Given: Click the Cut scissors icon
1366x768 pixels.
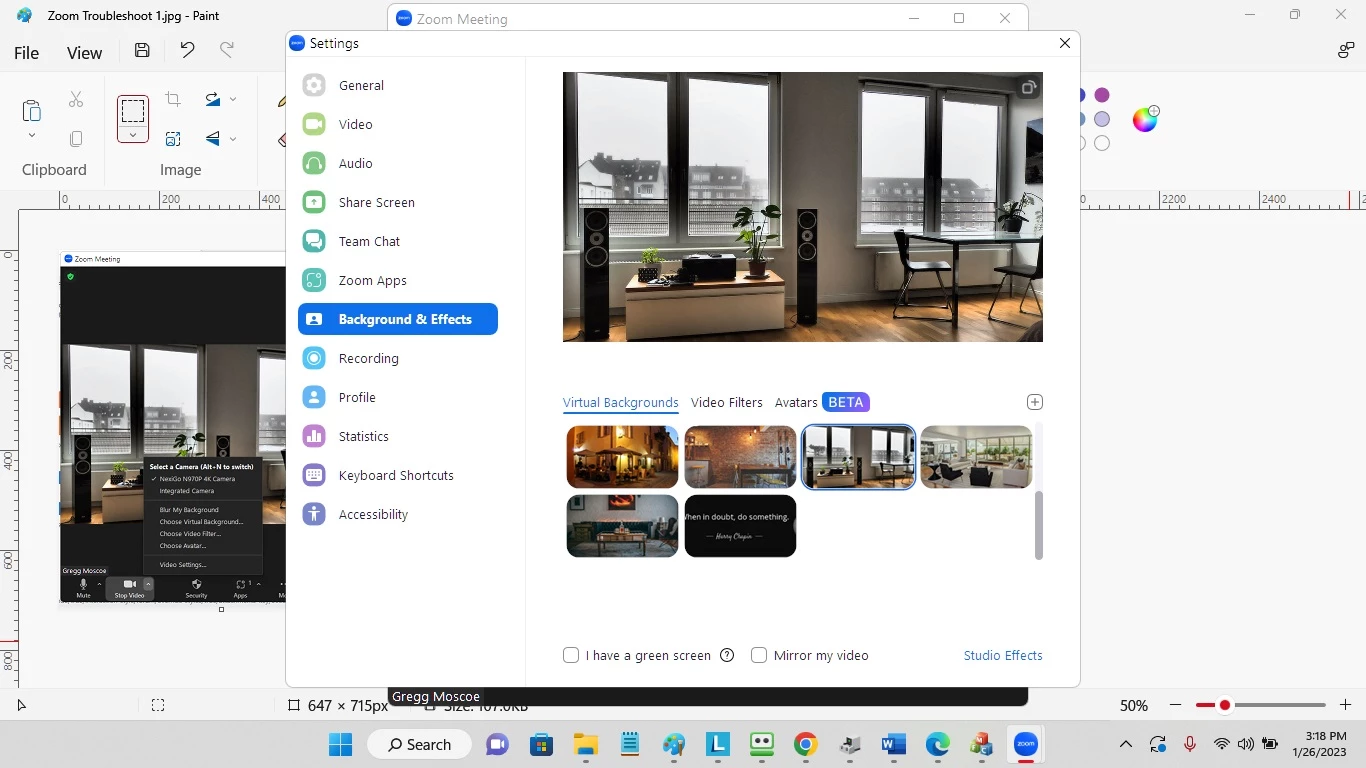Looking at the screenshot, I should (x=76, y=99).
